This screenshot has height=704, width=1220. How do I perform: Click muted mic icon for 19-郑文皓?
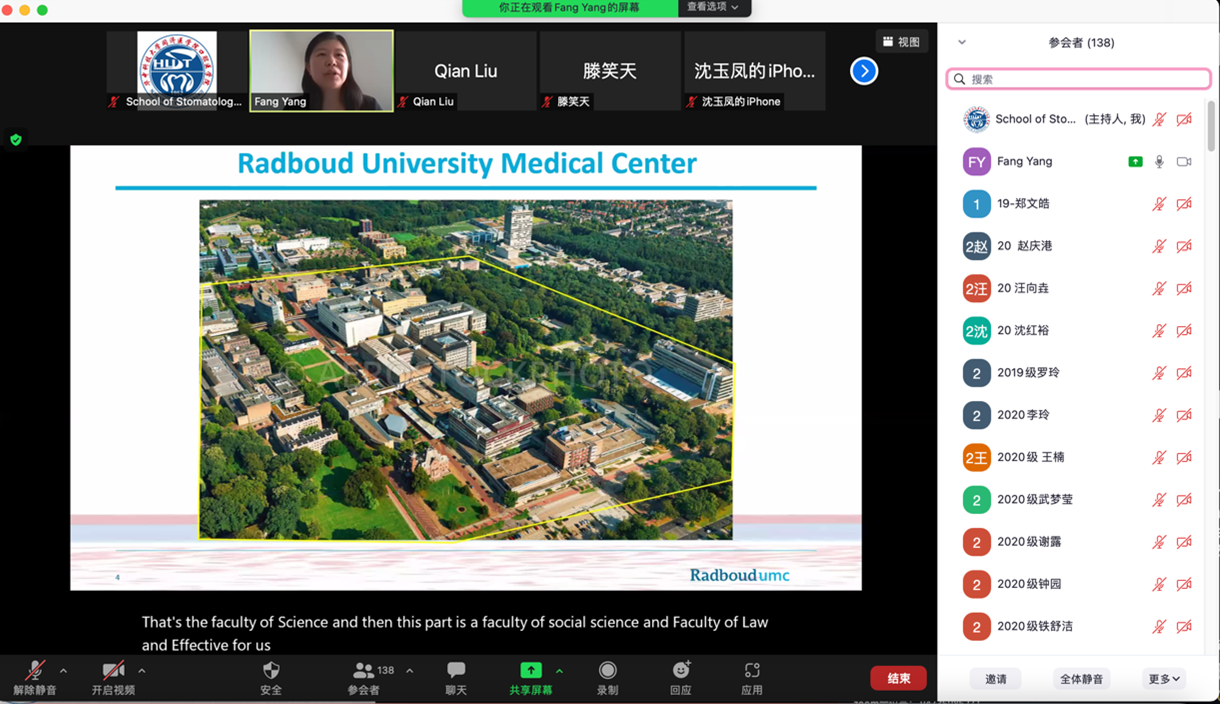pos(1159,204)
